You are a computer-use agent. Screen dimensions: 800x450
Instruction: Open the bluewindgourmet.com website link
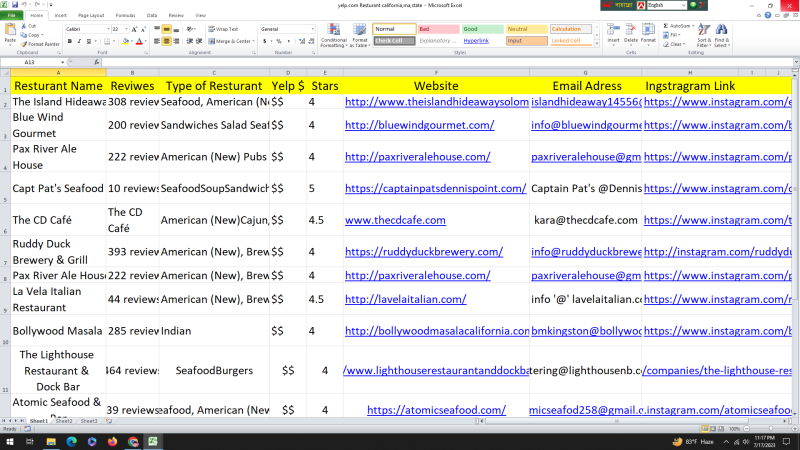tap(419, 125)
